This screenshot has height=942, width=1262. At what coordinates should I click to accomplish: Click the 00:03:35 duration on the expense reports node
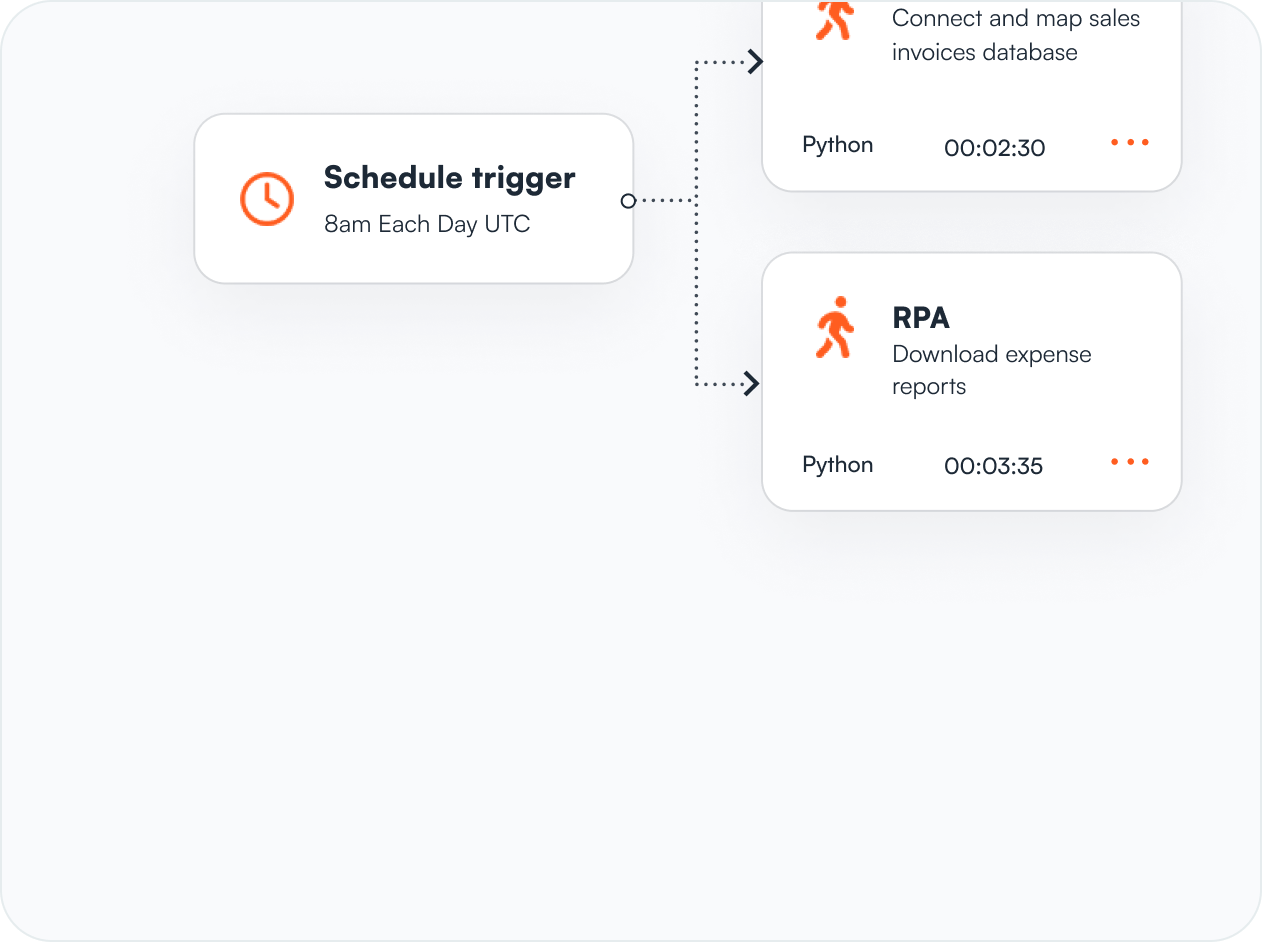993,465
